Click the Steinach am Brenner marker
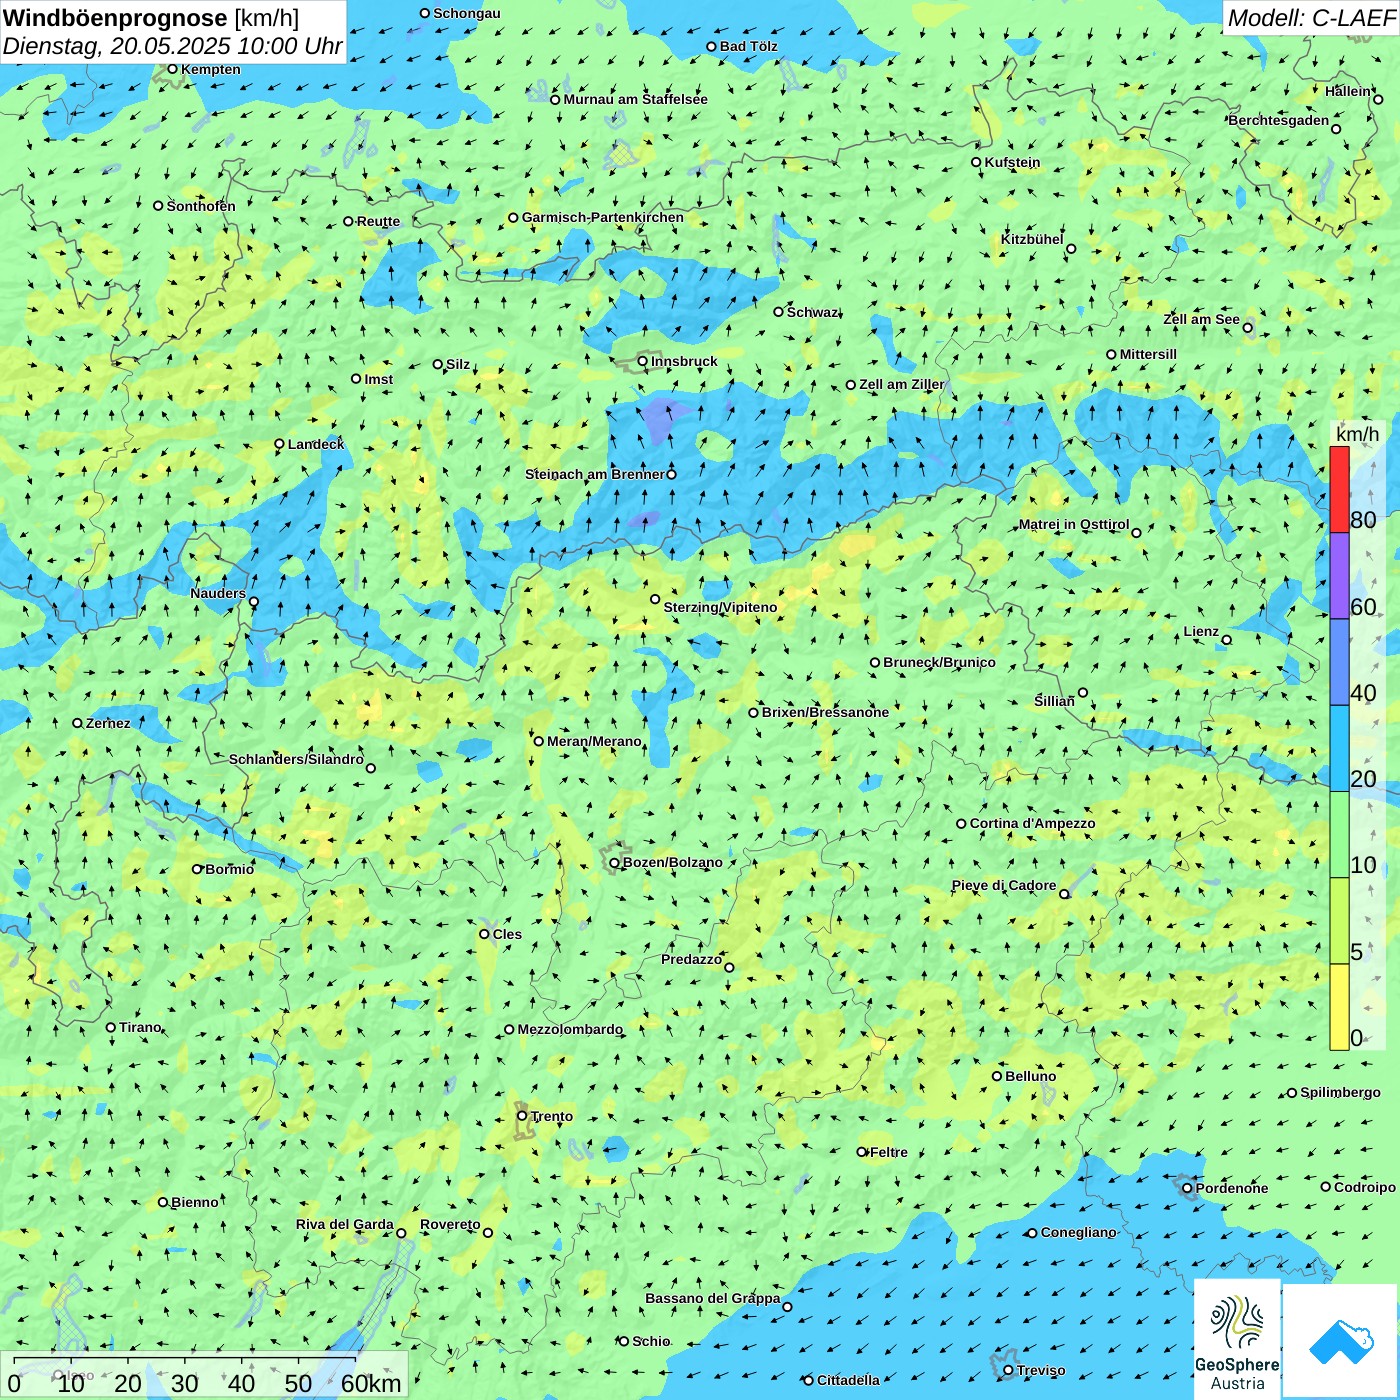The width and height of the screenshot is (1400, 1400). [x=672, y=475]
